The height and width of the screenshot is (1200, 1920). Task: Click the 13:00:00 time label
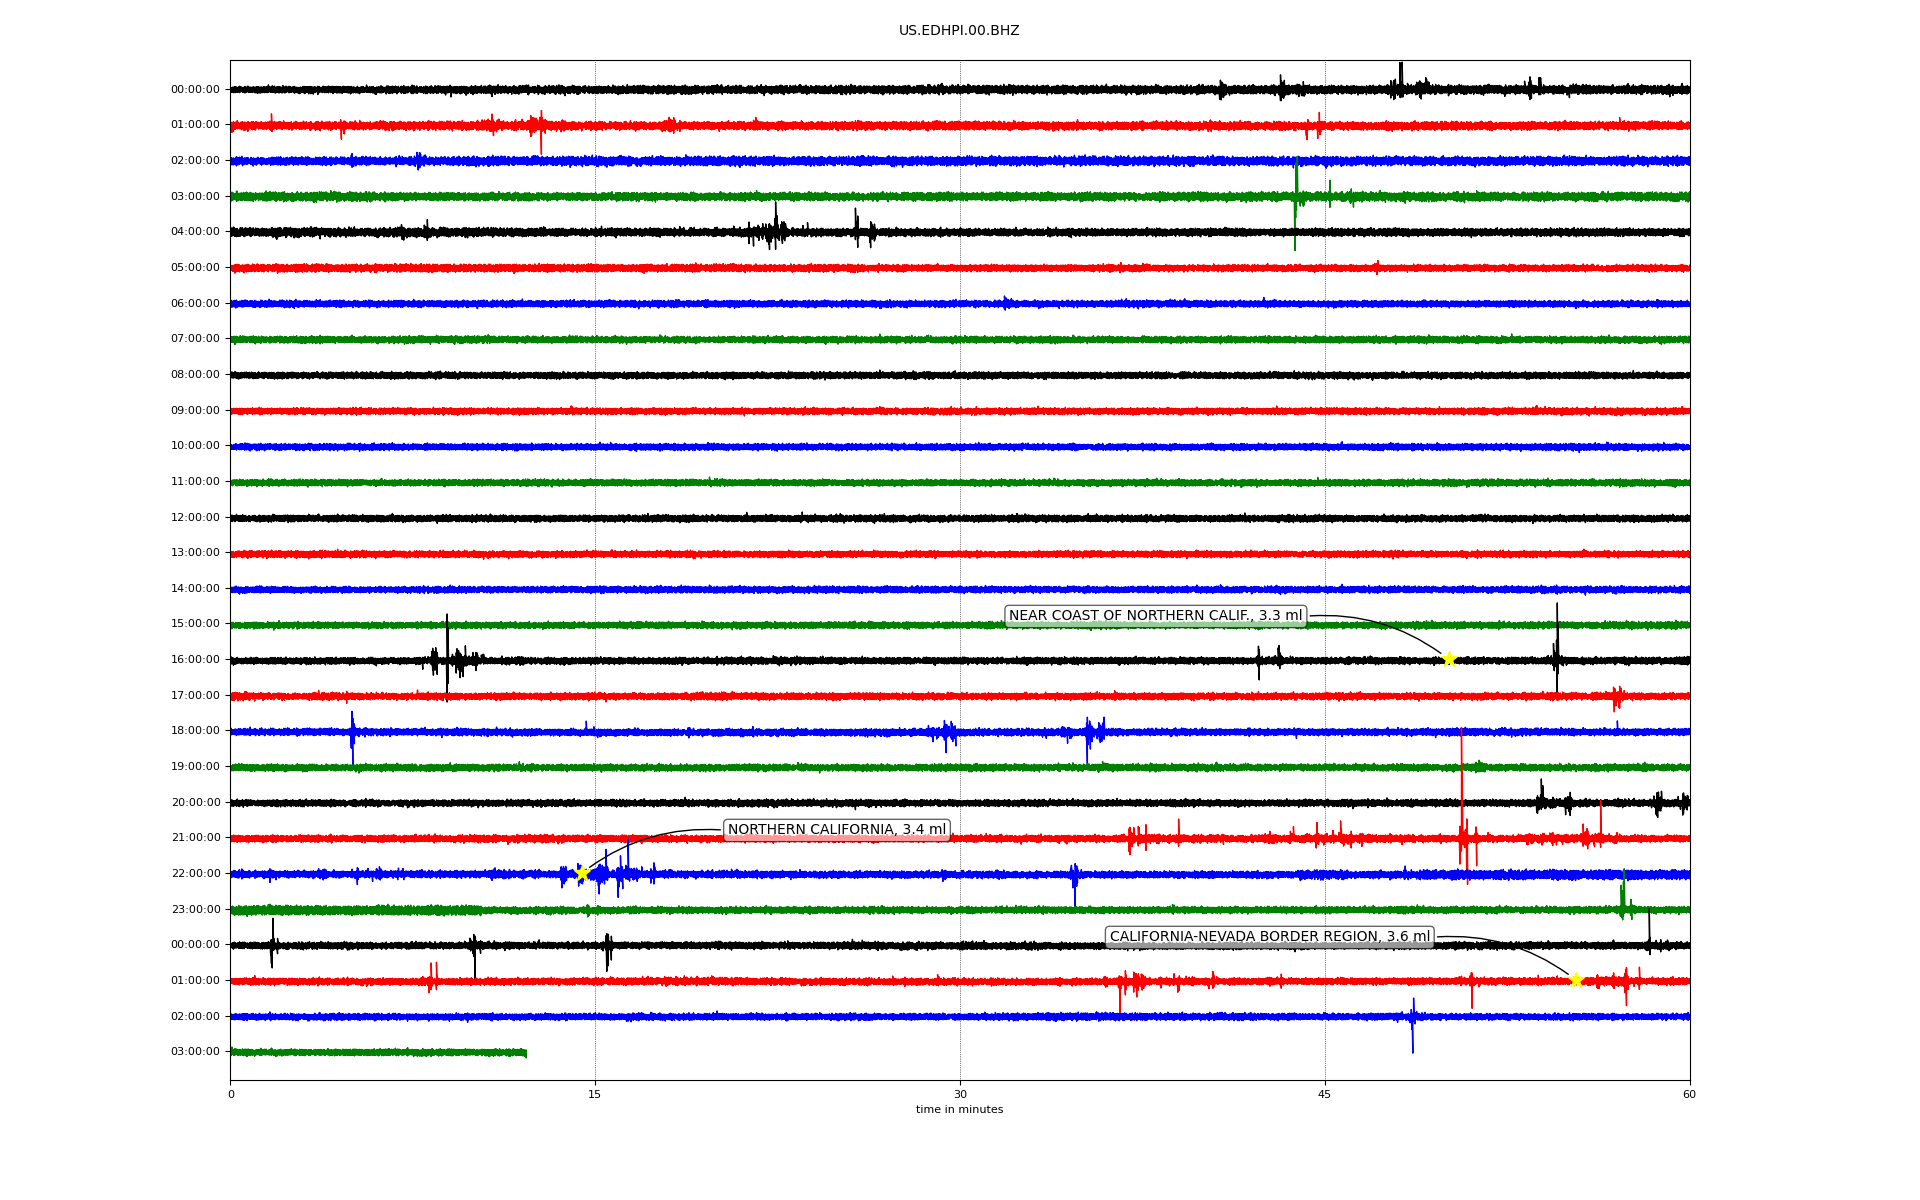click(x=195, y=553)
